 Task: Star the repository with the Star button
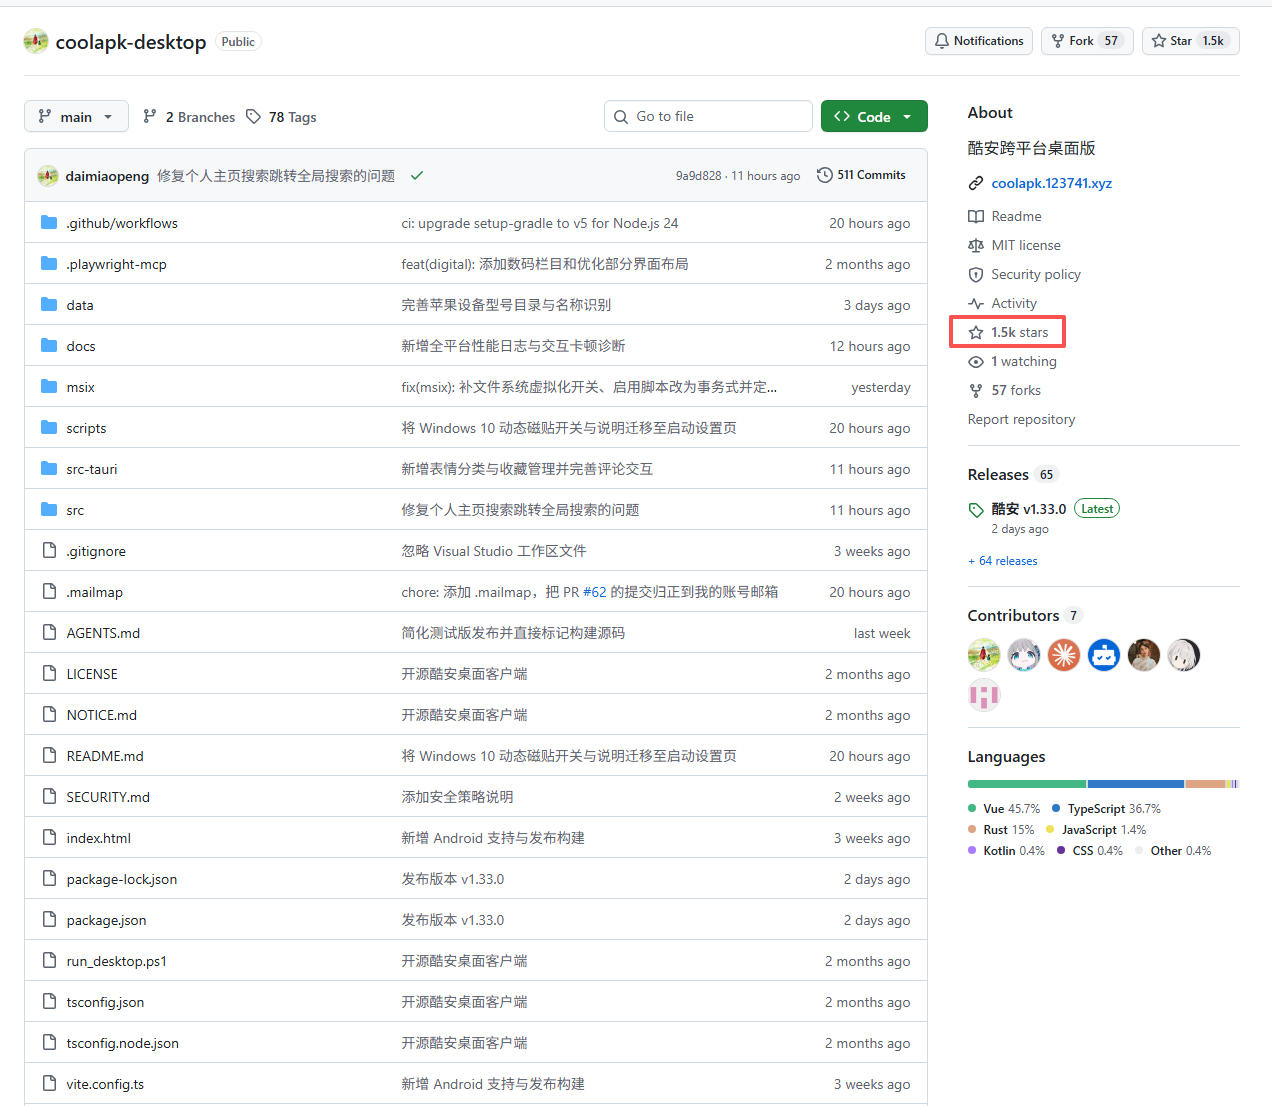(x=1190, y=41)
